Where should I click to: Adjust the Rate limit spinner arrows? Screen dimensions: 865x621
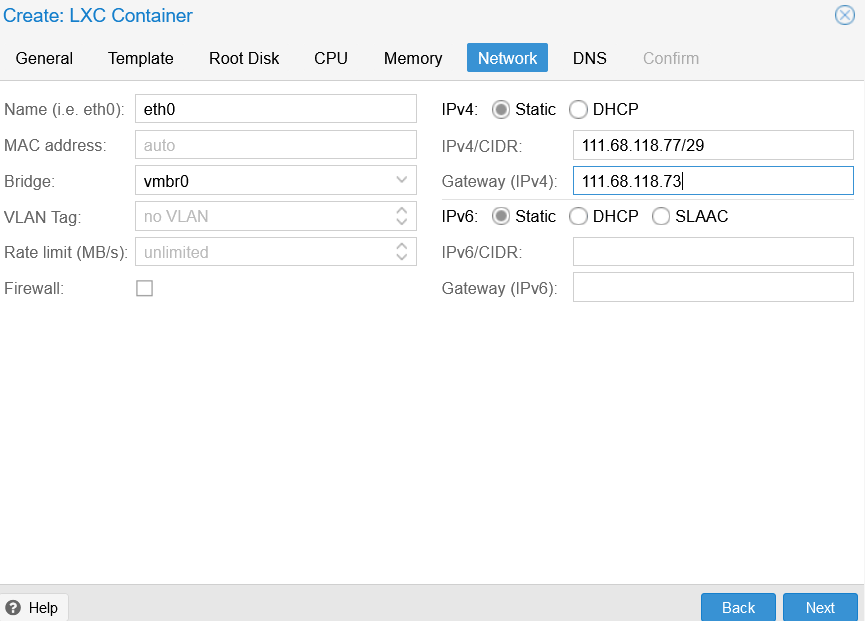[x=402, y=252]
